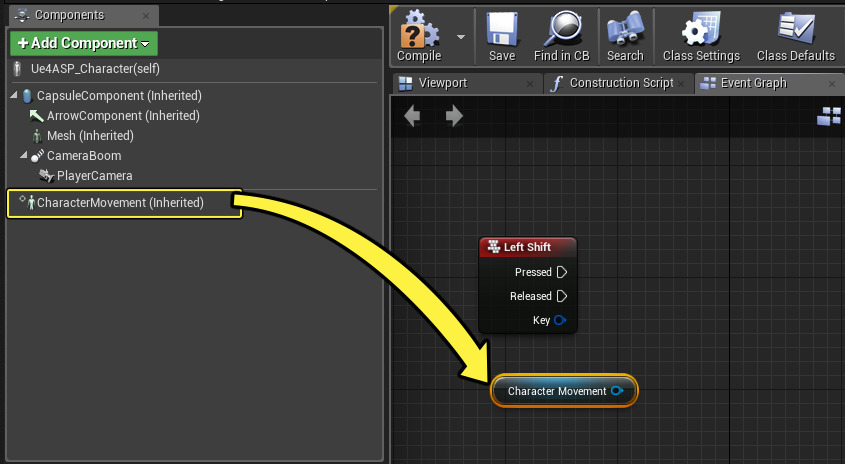This screenshot has width=845, height=464.
Task: Click the CapsuleComponent capsule icon
Action: pos(27,96)
